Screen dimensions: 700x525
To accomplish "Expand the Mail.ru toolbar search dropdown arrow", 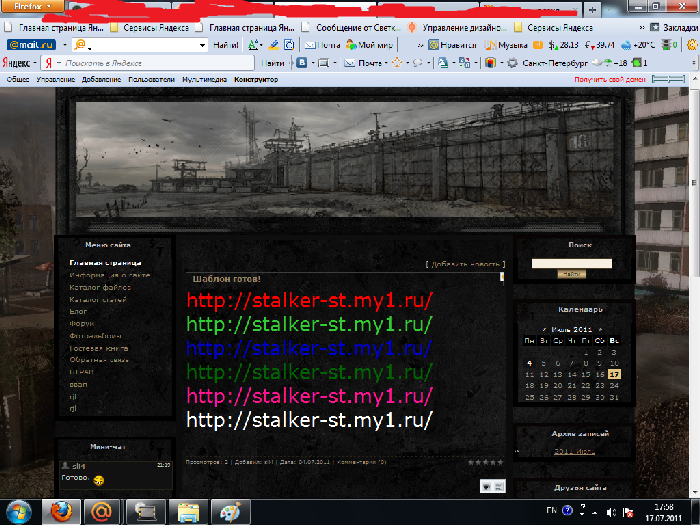I will click(x=202, y=45).
